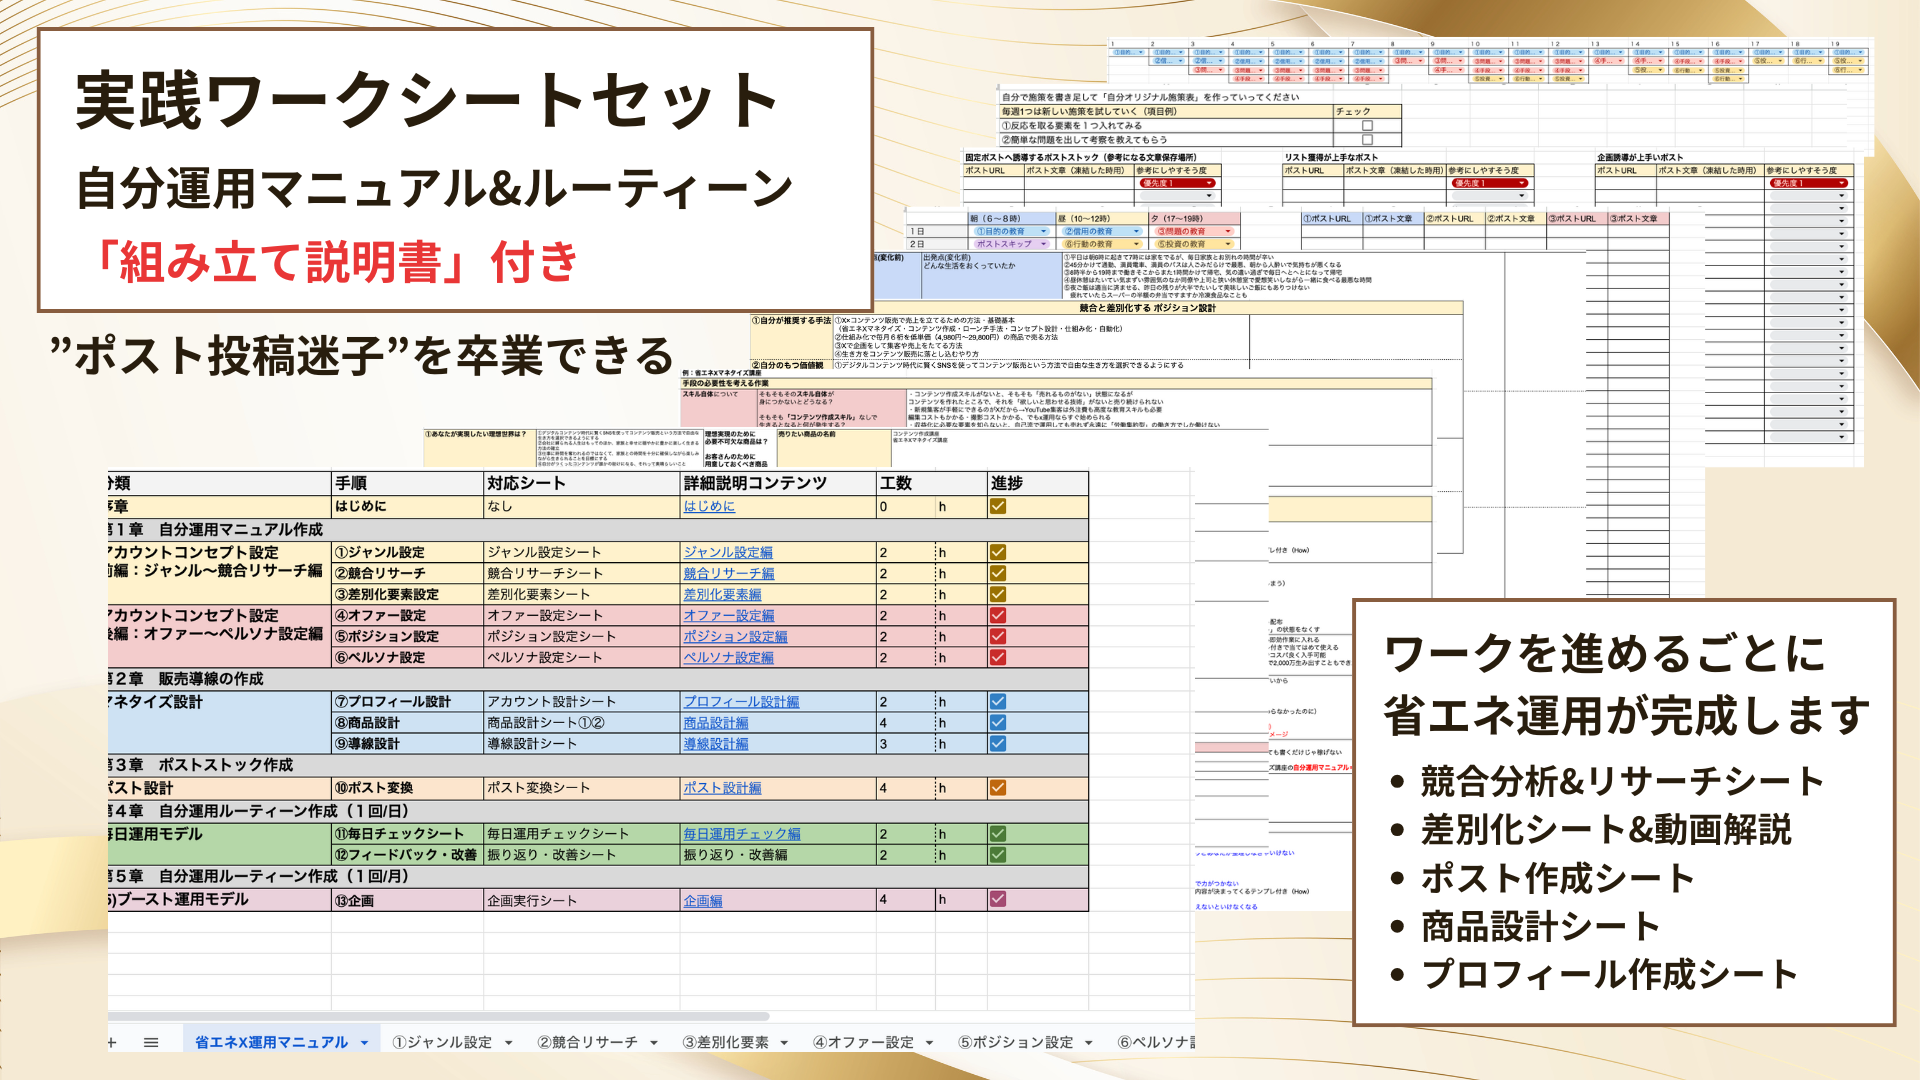
Task: Toggle progress checkbox for ⑦プロフィール設計 row
Action: 998,701
